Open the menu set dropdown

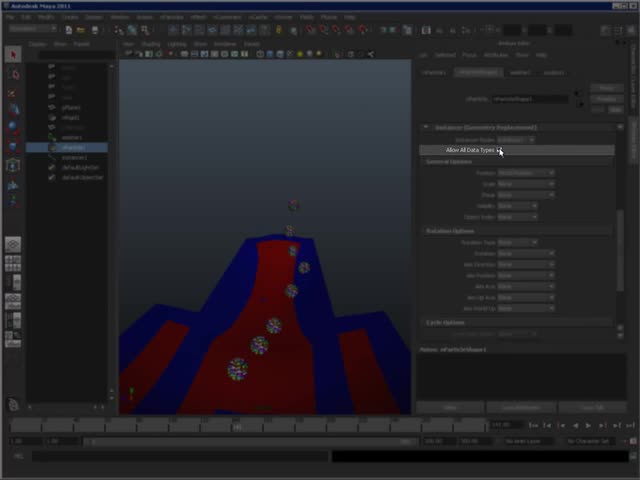tap(33, 29)
